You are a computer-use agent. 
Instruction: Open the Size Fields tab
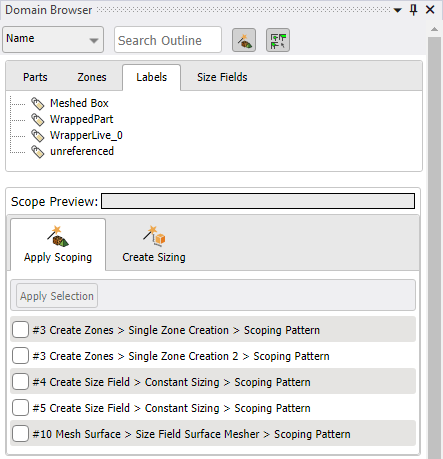click(222, 77)
